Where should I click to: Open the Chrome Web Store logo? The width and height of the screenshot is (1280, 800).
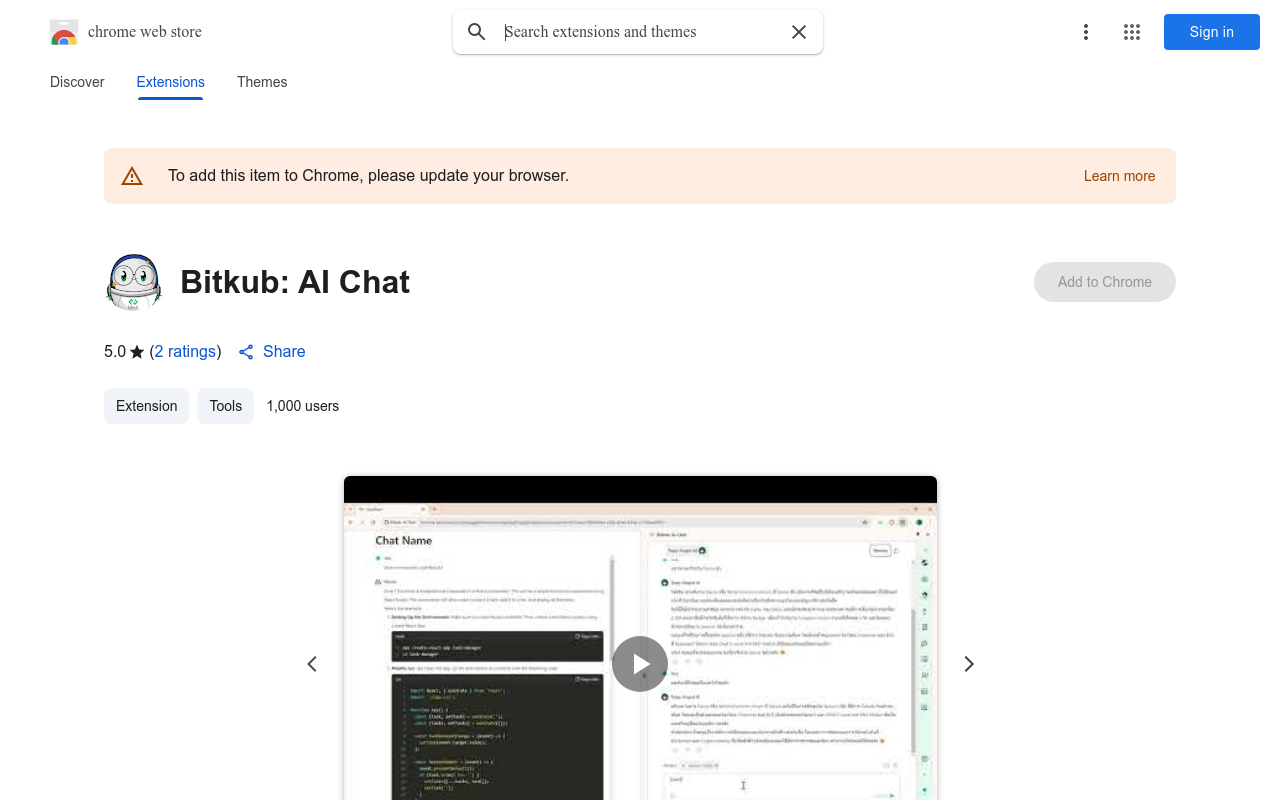pyautogui.click(x=64, y=32)
